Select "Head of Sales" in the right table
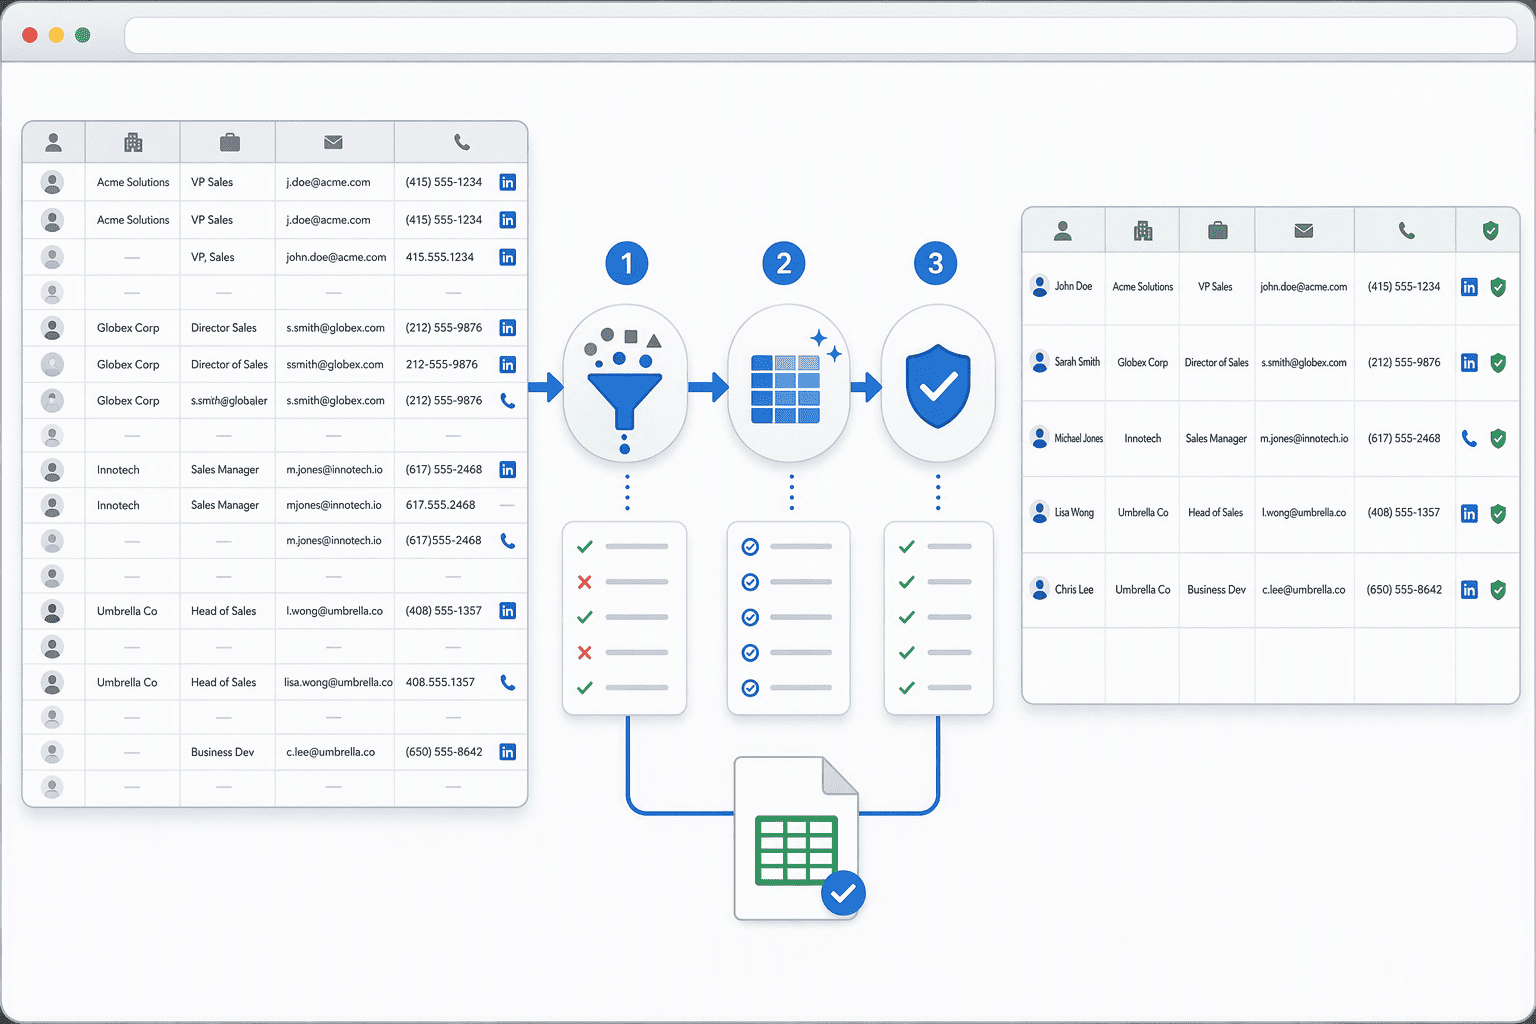Screen dimensions: 1536x1024 tap(1216, 513)
